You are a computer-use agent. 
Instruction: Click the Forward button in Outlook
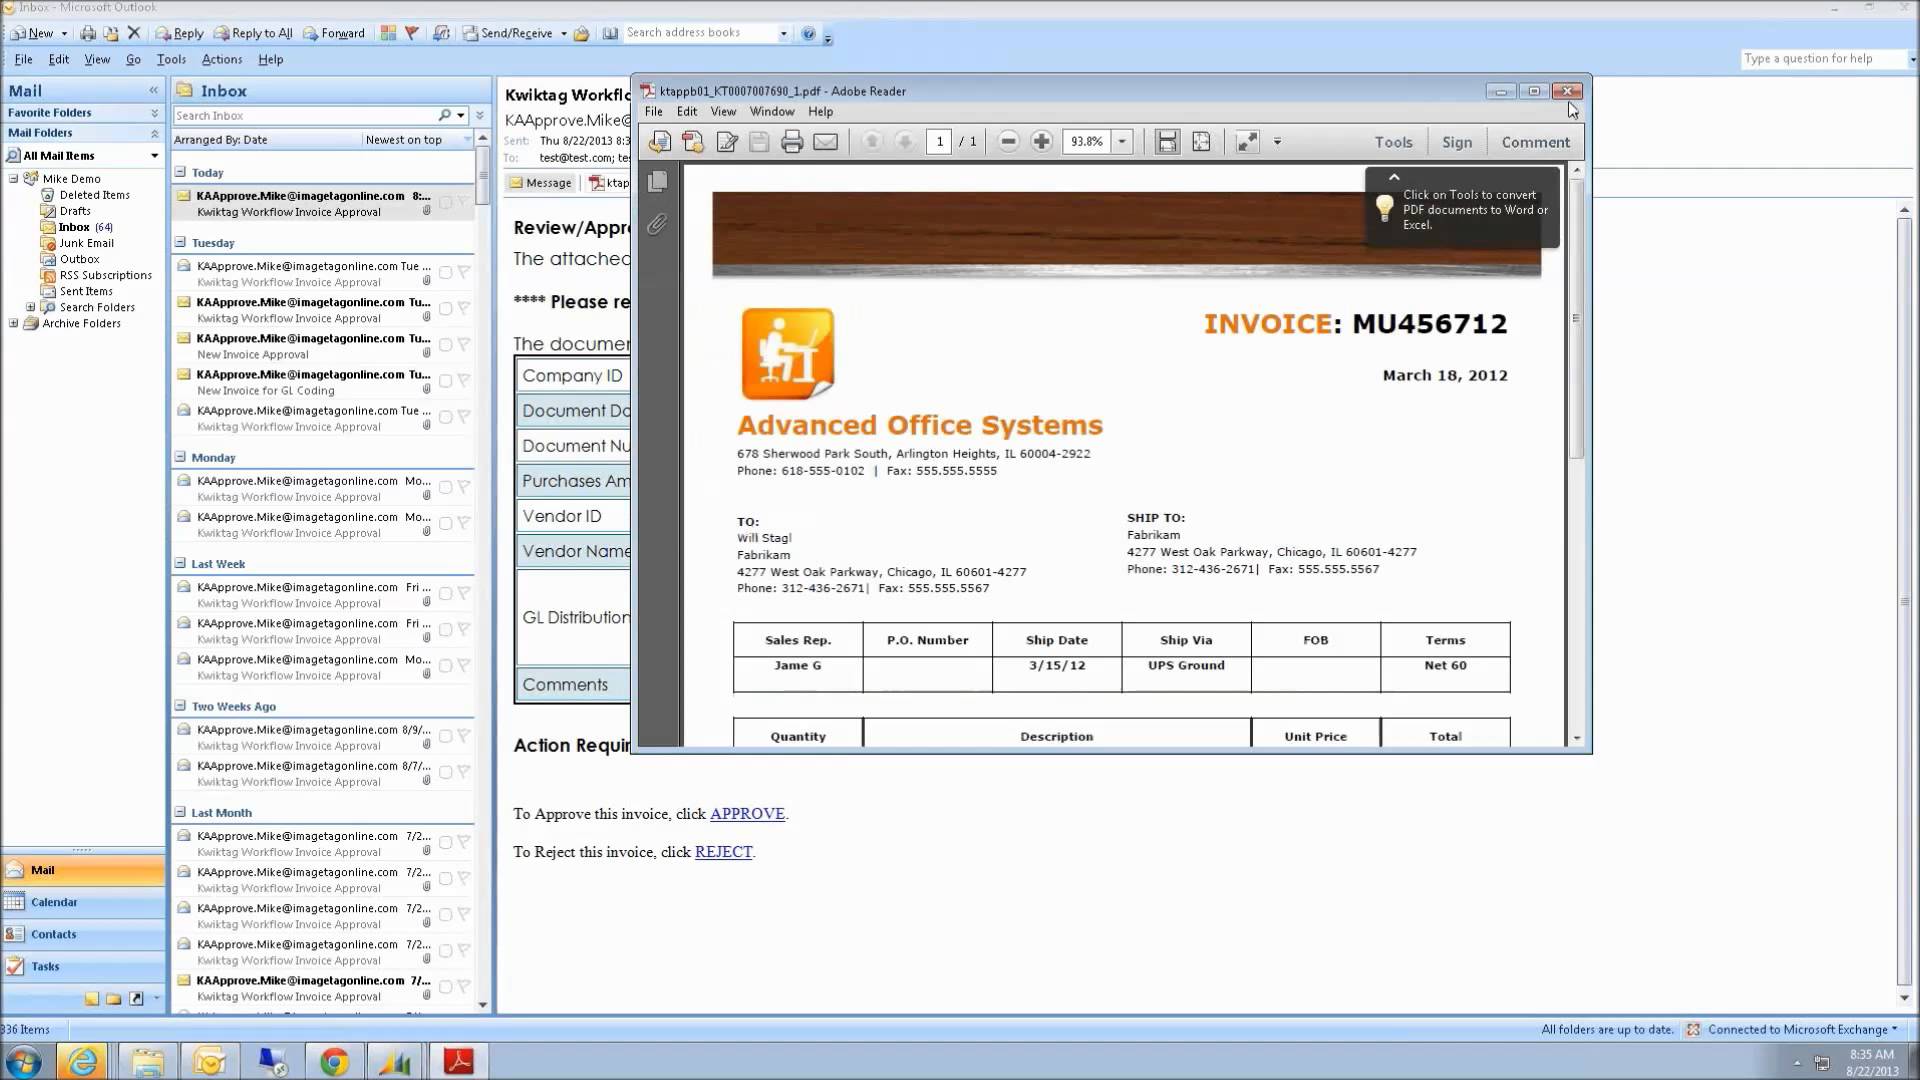click(334, 33)
